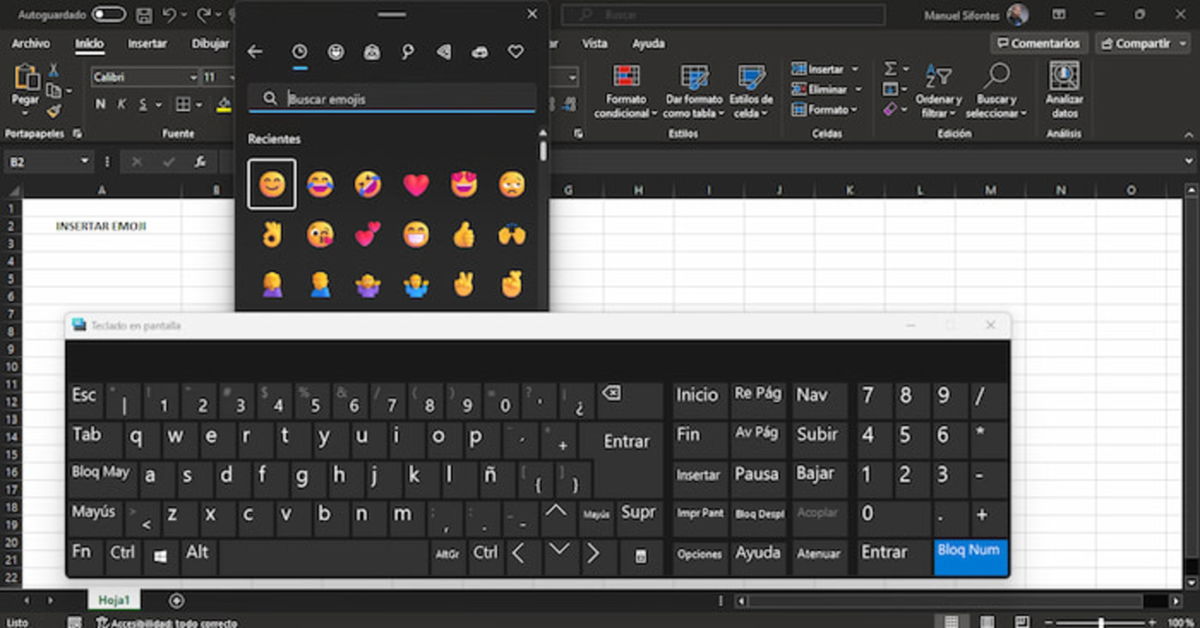Screen dimensions: 1200x628
Task: Toggle Bloq May on the on-screen keyboard
Action: coord(100,474)
